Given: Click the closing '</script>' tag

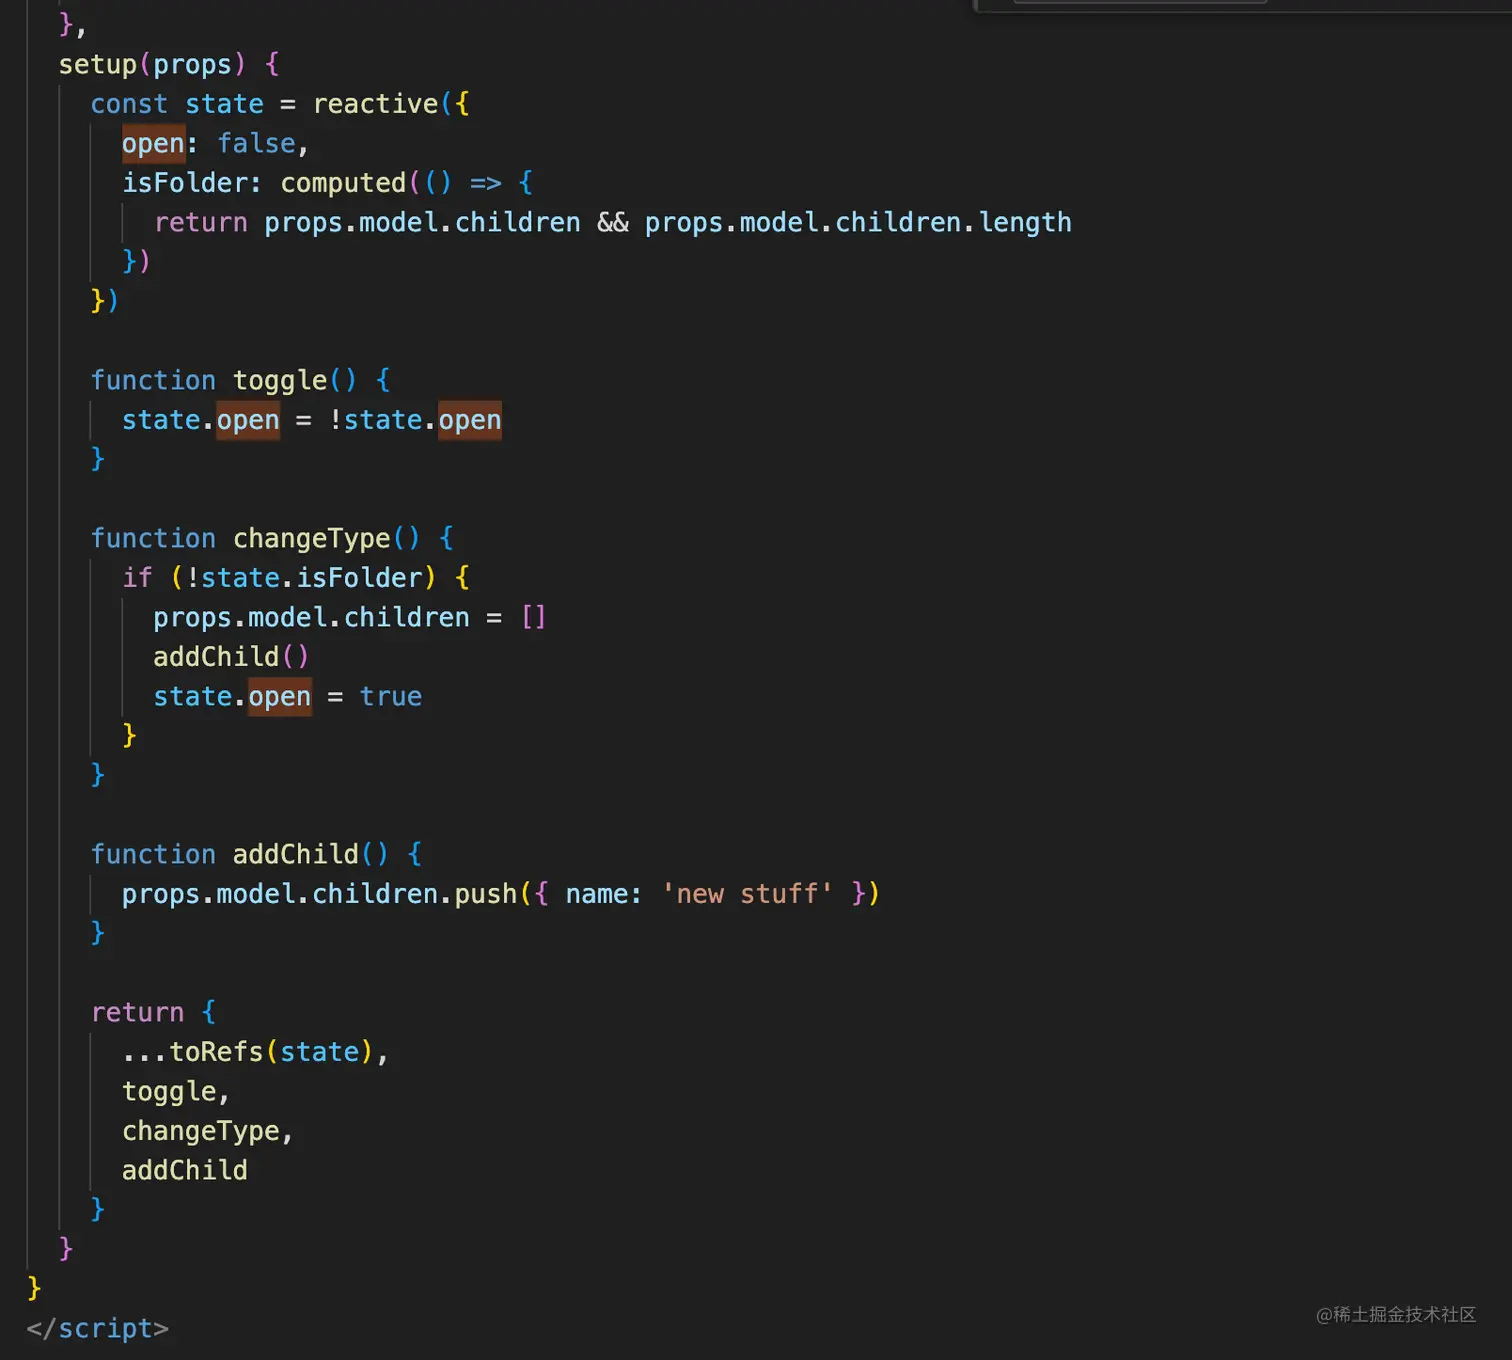Looking at the screenshot, I should click(x=98, y=1329).
